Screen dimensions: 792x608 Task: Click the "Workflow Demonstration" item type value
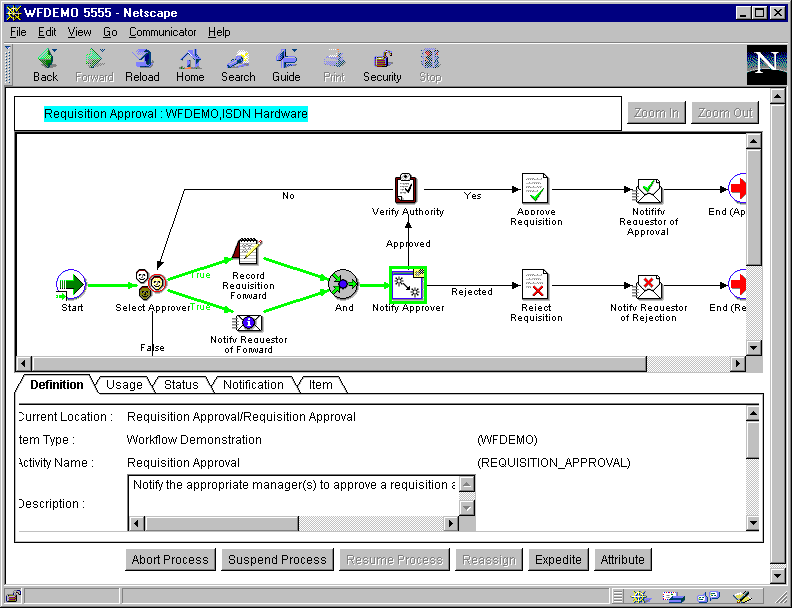point(194,440)
